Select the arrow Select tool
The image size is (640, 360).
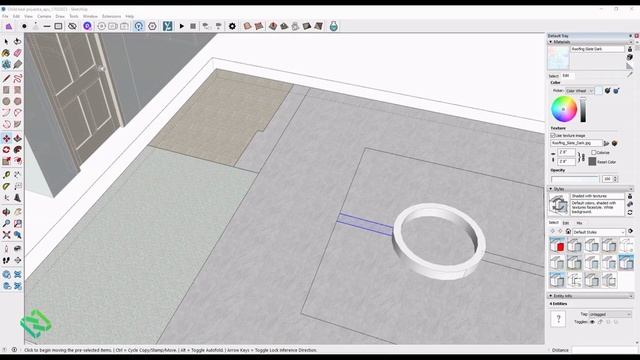6,41
